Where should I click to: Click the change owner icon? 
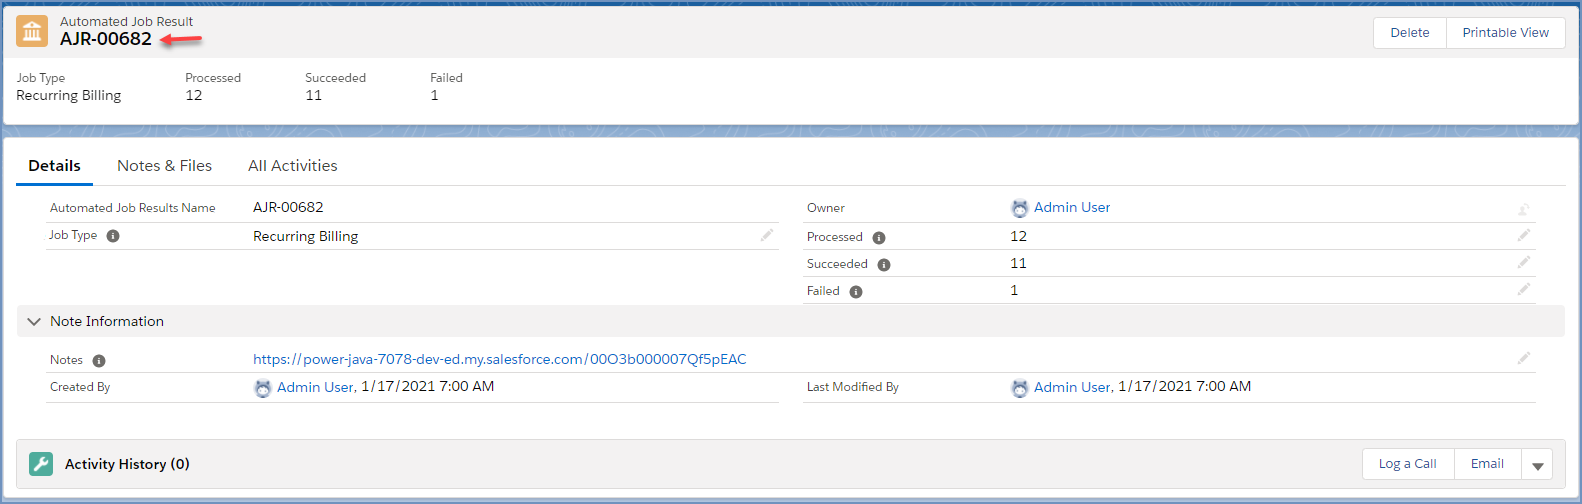[1524, 209]
